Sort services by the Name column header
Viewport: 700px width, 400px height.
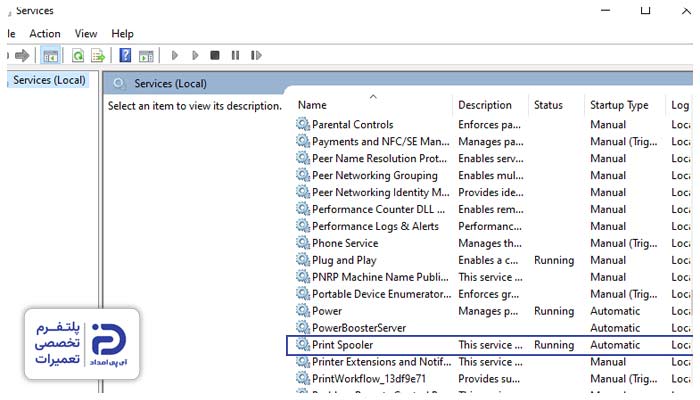pos(312,105)
